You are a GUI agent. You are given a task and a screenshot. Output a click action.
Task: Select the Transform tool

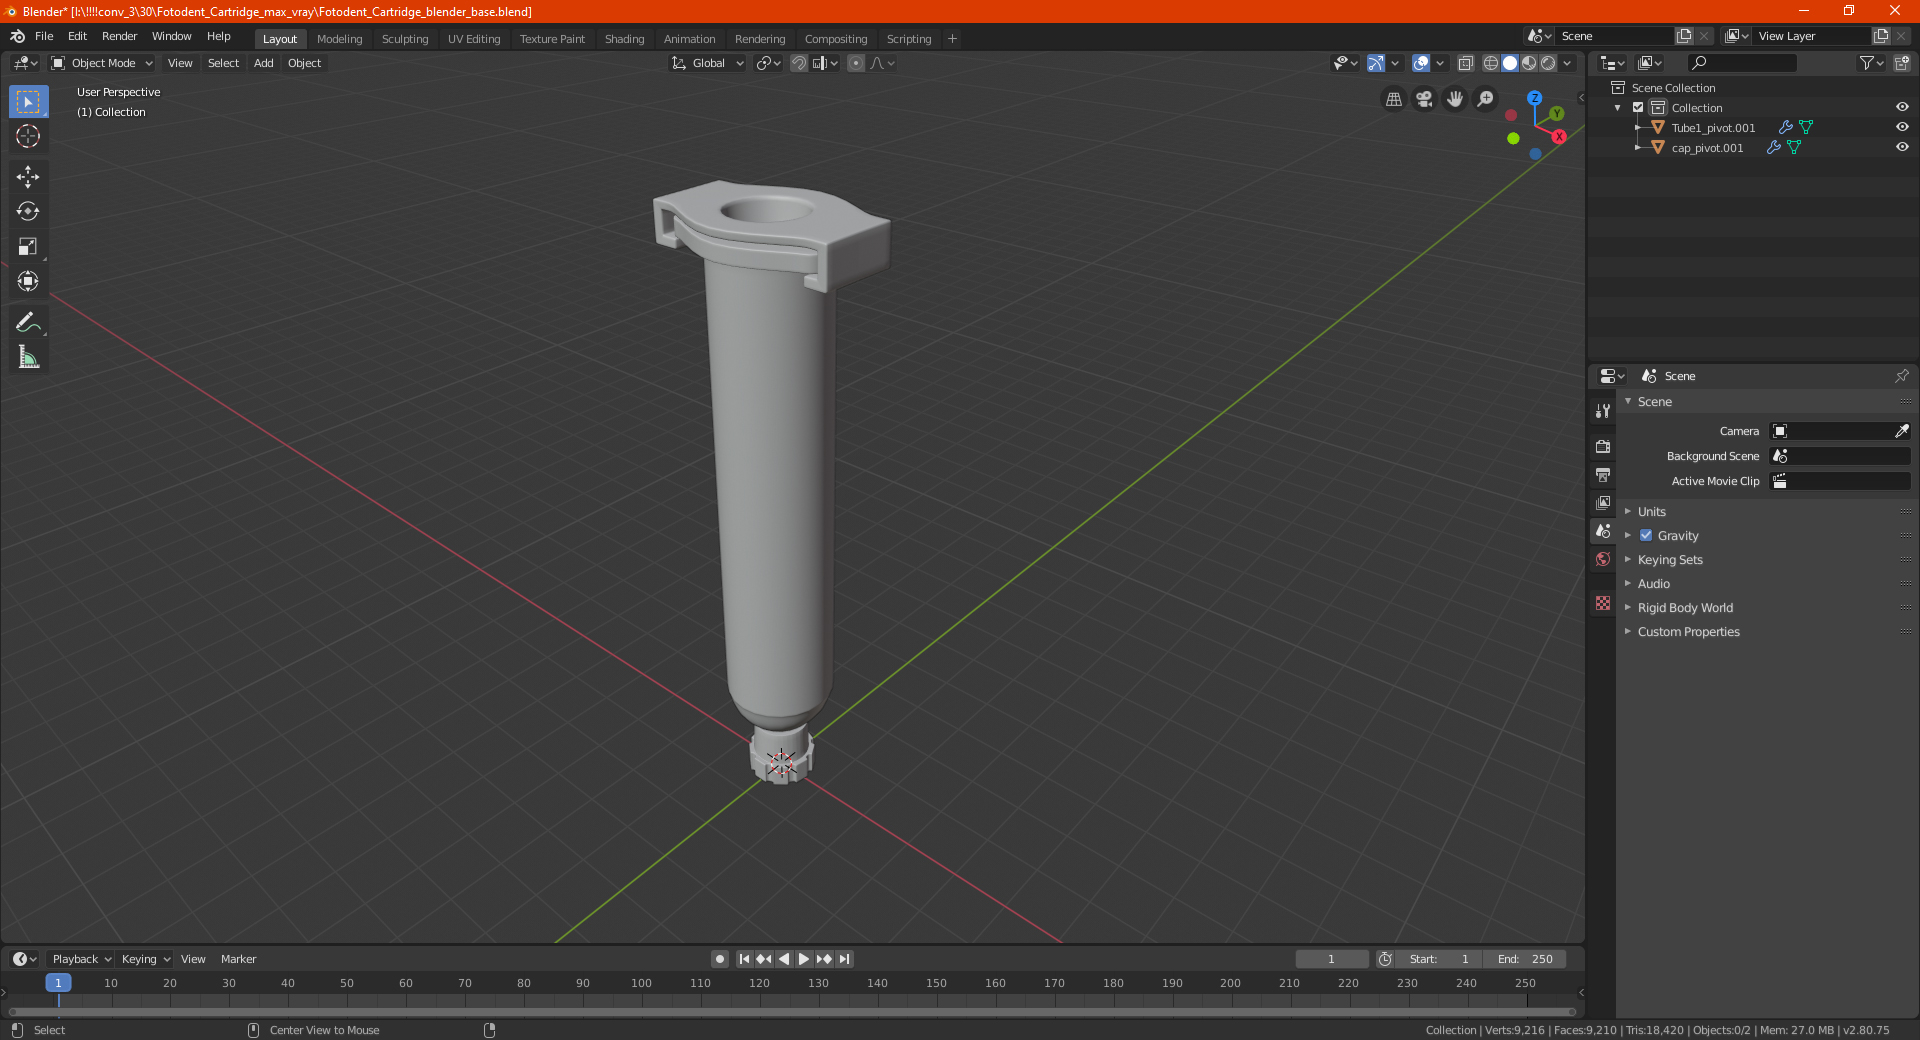28,281
